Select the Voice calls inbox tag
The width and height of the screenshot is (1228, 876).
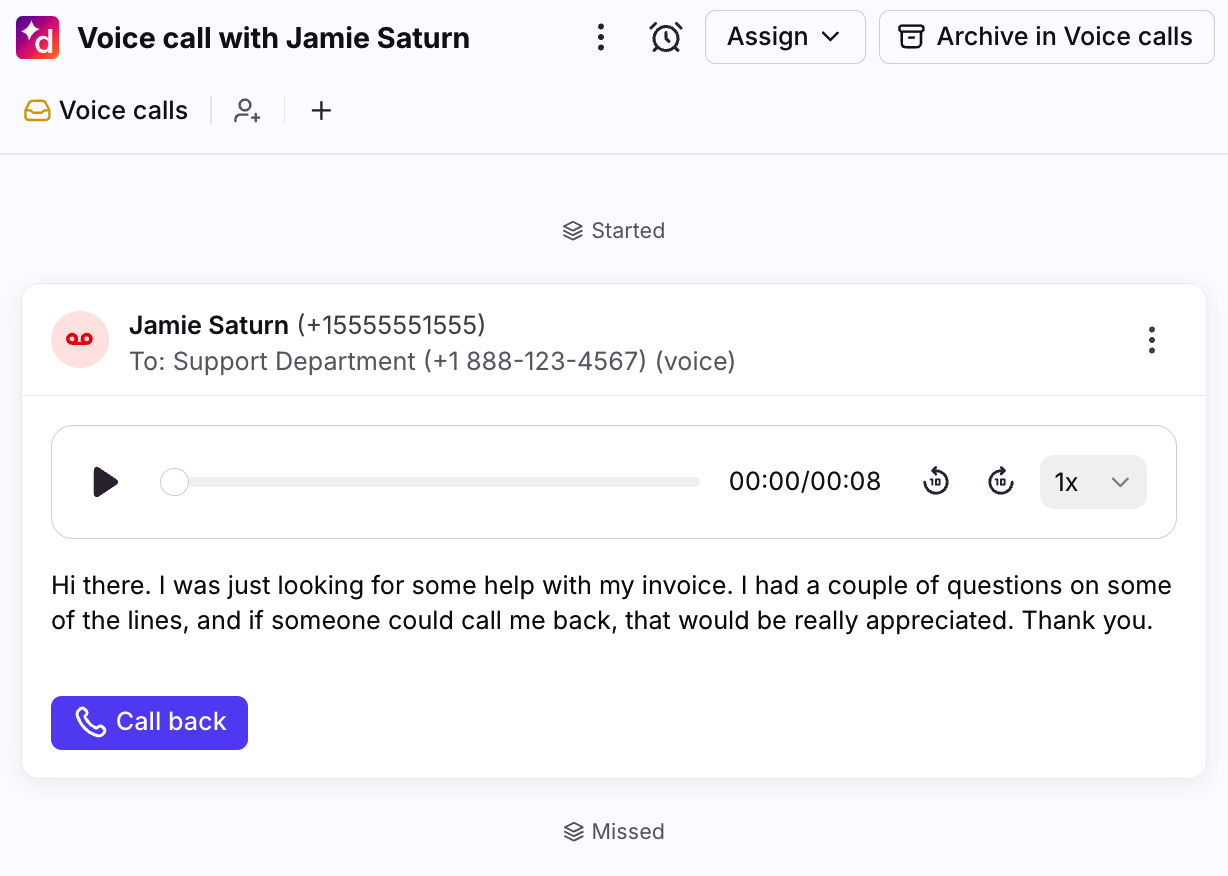tap(107, 111)
